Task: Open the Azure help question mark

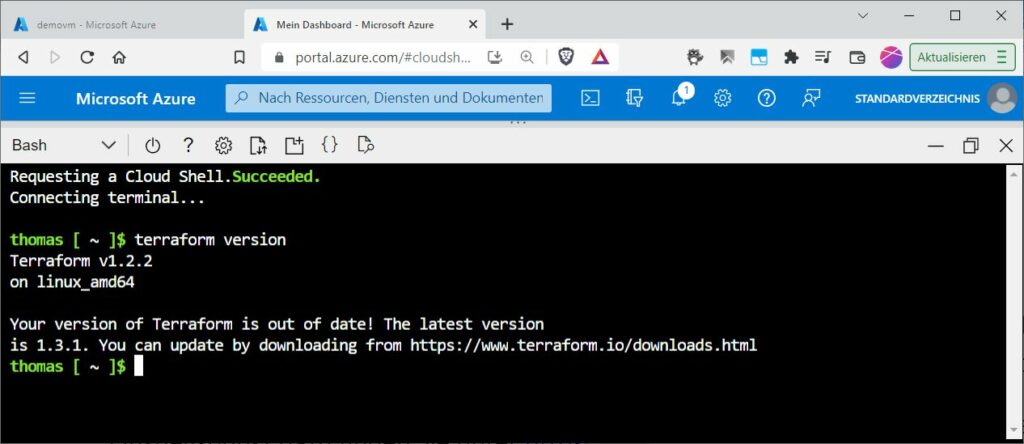Action: [x=766, y=99]
